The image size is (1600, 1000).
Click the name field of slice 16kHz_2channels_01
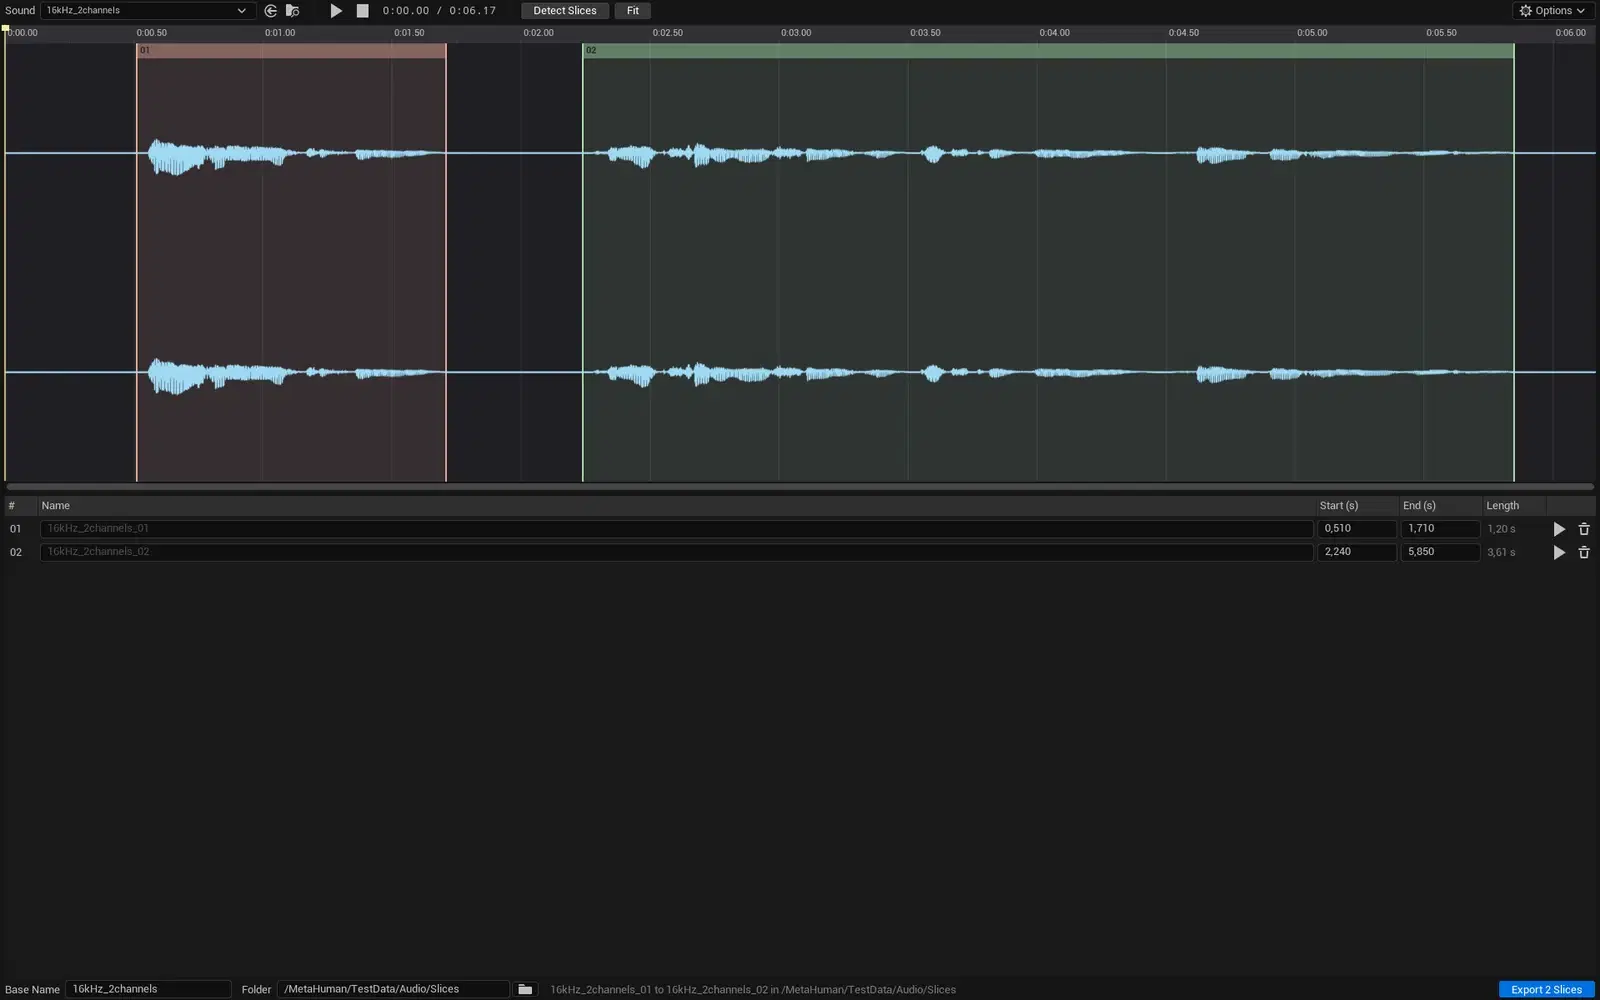point(676,528)
